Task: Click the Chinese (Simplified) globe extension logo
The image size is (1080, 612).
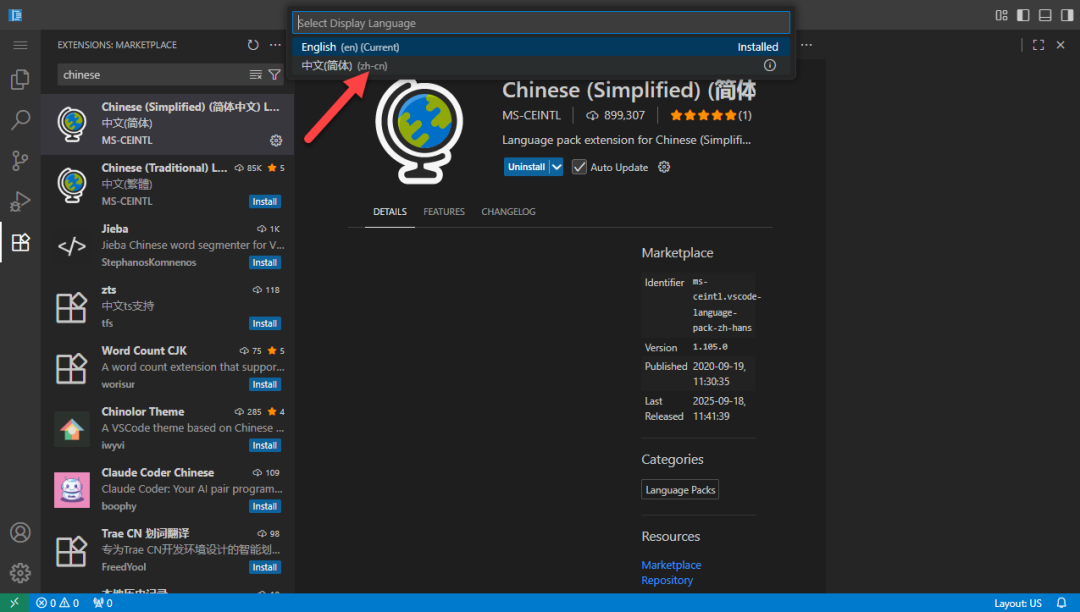Action: (x=419, y=131)
